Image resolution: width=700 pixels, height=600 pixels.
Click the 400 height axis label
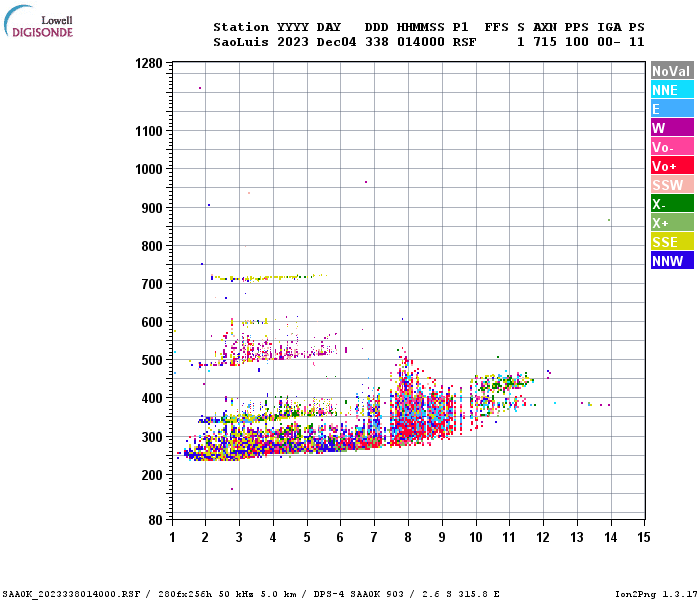coord(152,398)
